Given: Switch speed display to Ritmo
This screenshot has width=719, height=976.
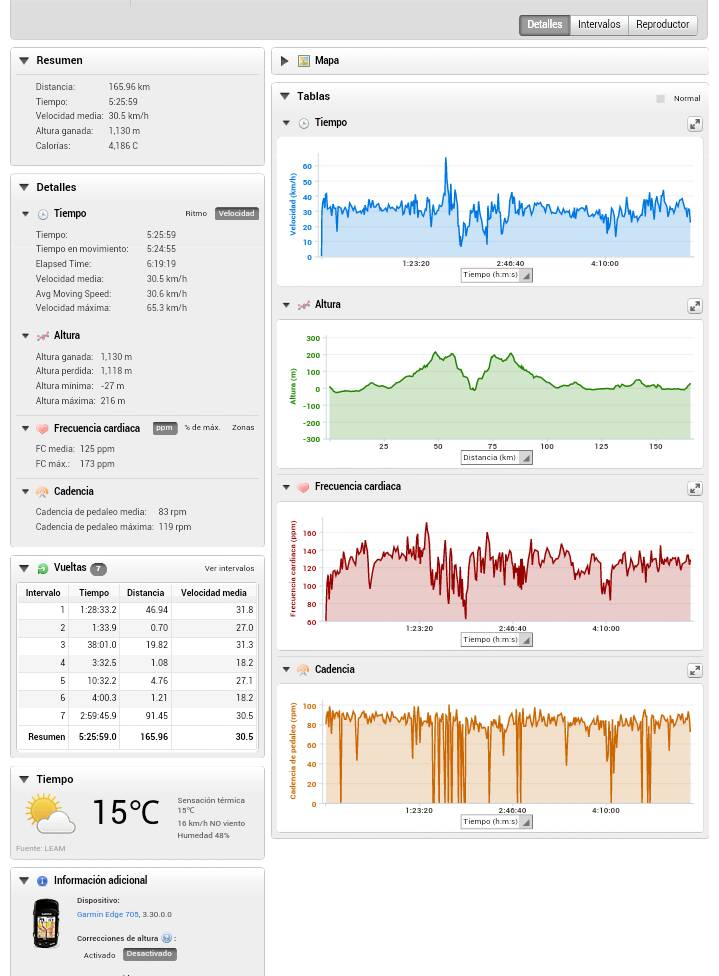Looking at the screenshot, I should [196, 214].
